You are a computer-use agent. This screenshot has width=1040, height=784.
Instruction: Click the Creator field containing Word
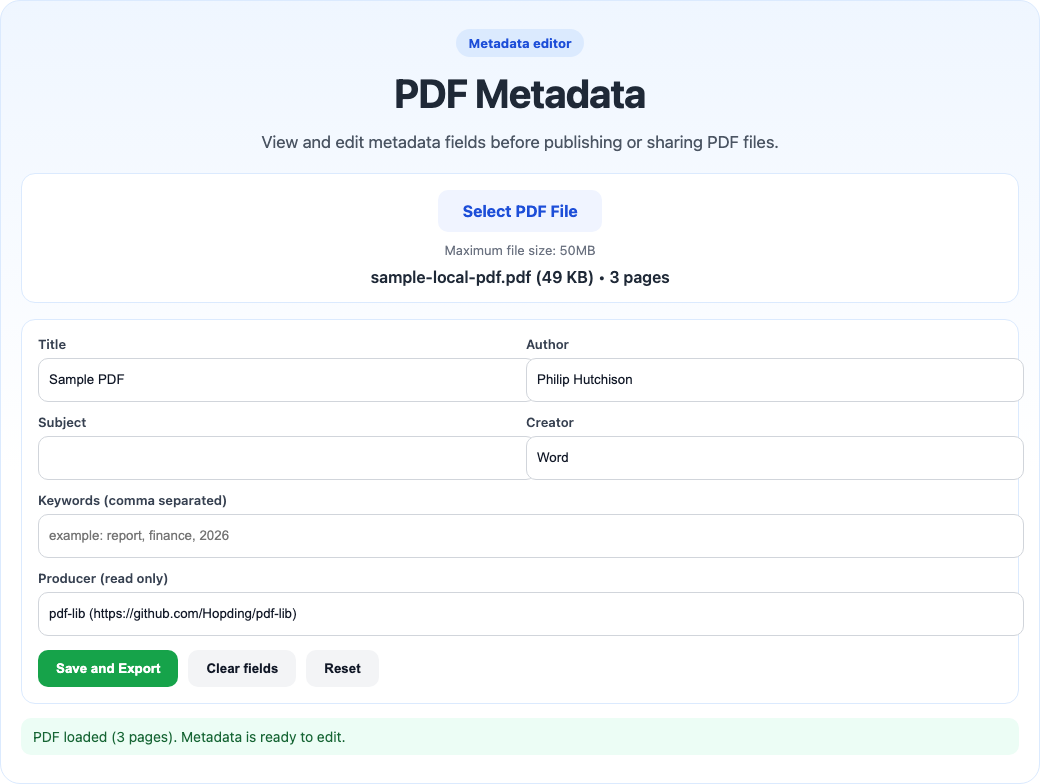[774, 458]
